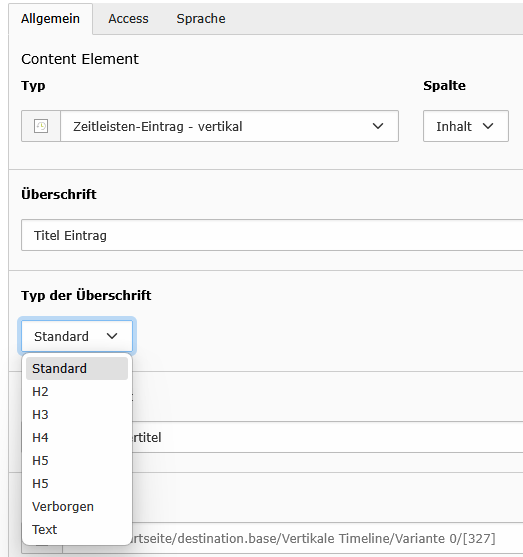
Task: Collapse the Typ der Überschrift Standard dropdown
Action: click(x=77, y=336)
